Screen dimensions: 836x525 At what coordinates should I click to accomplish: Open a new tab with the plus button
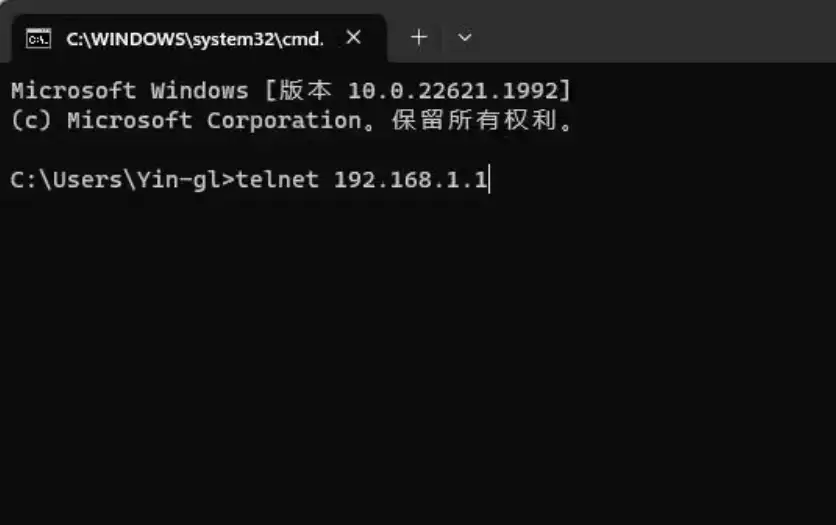point(419,37)
